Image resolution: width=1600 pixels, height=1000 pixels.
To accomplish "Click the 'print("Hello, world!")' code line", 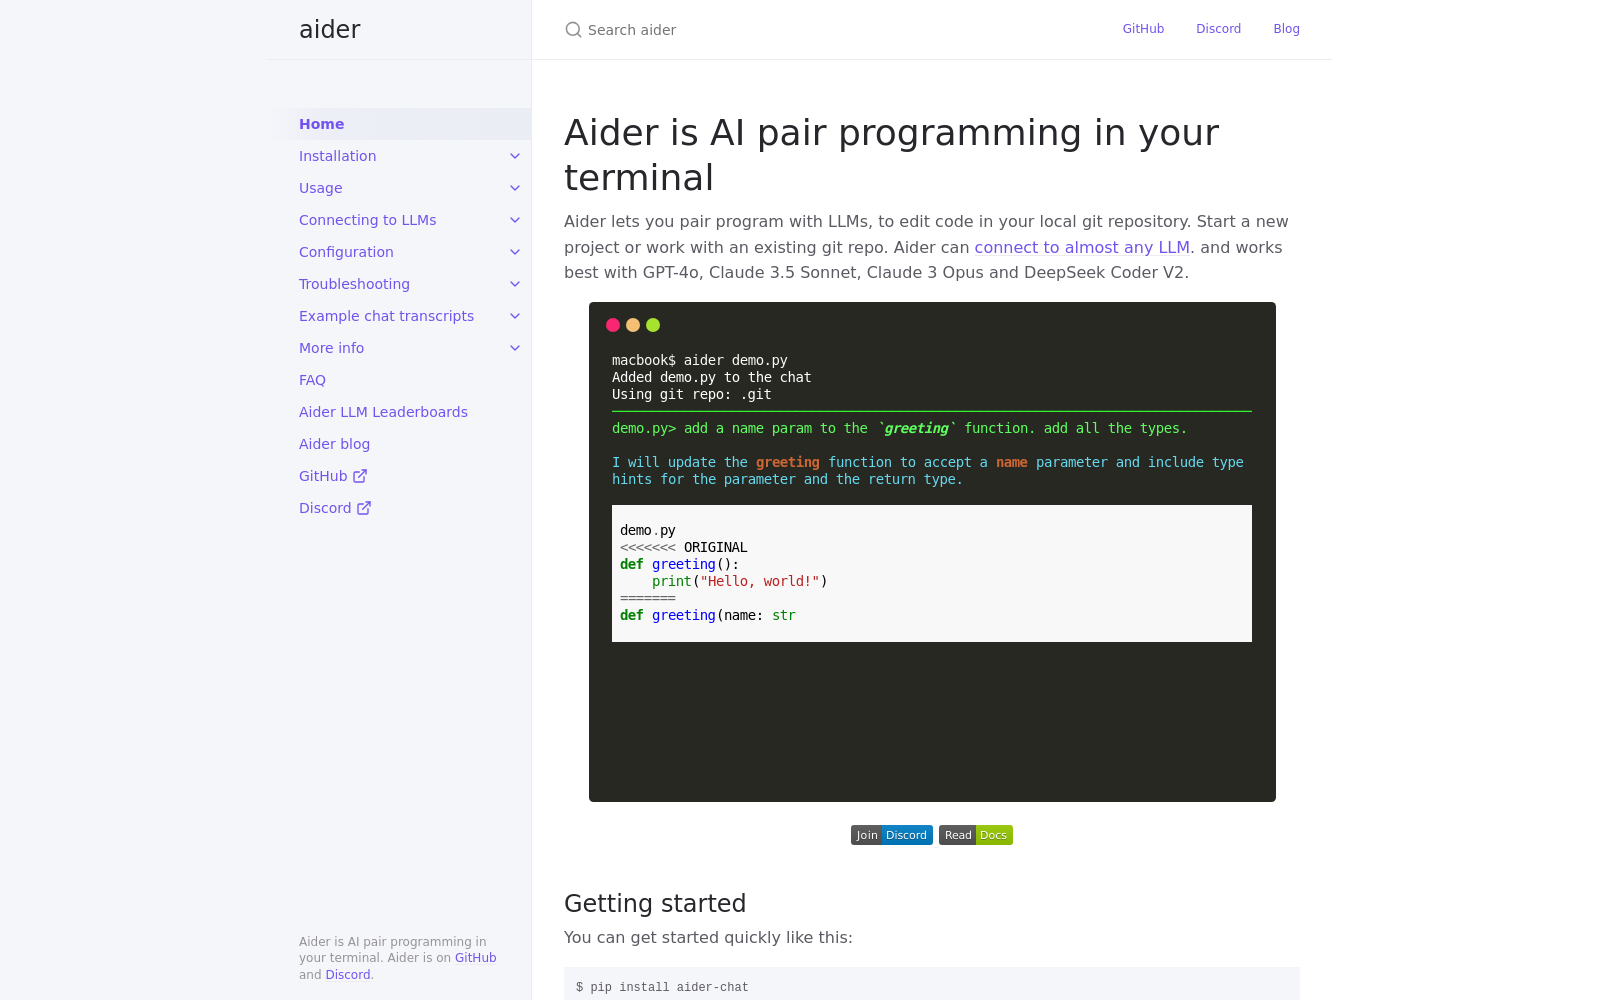I will pos(740,581).
